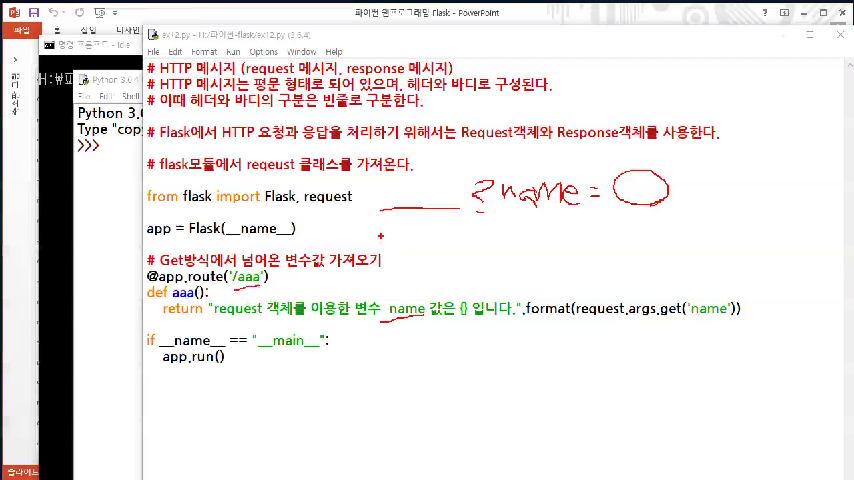Open Shell menu in Python Shell window
The image size is (854, 480).
point(131,96)
